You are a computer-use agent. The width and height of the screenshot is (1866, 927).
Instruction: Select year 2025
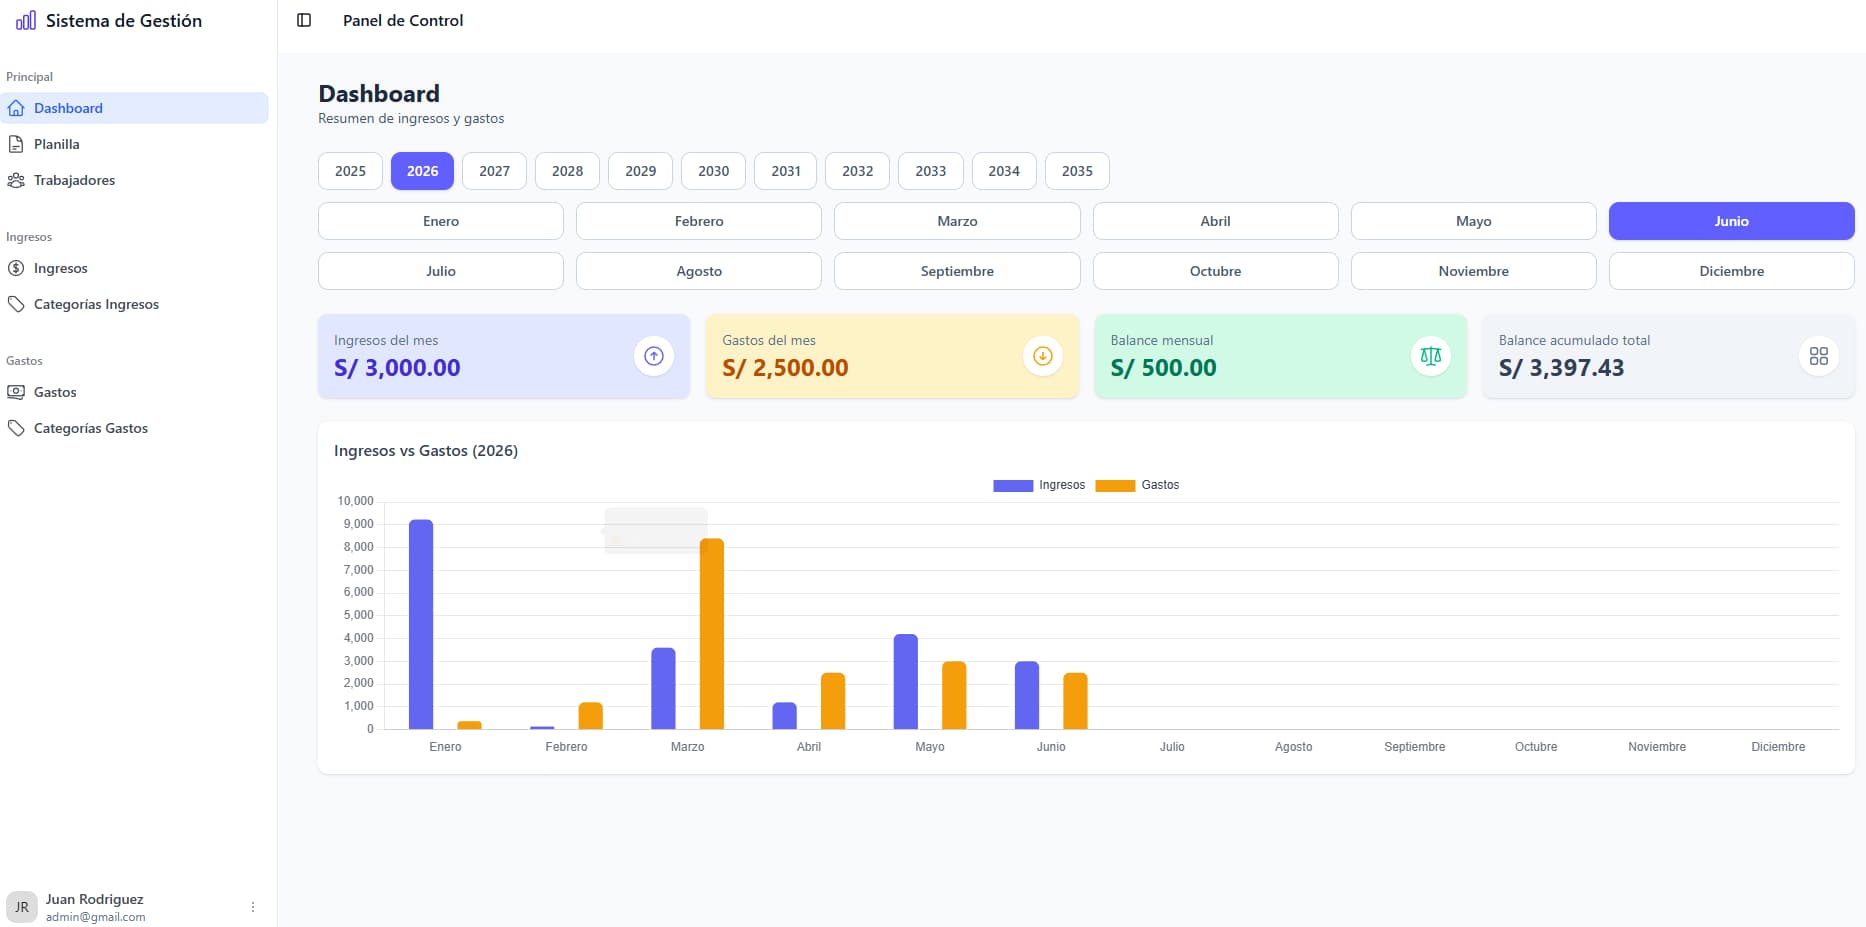click(350, 171)
